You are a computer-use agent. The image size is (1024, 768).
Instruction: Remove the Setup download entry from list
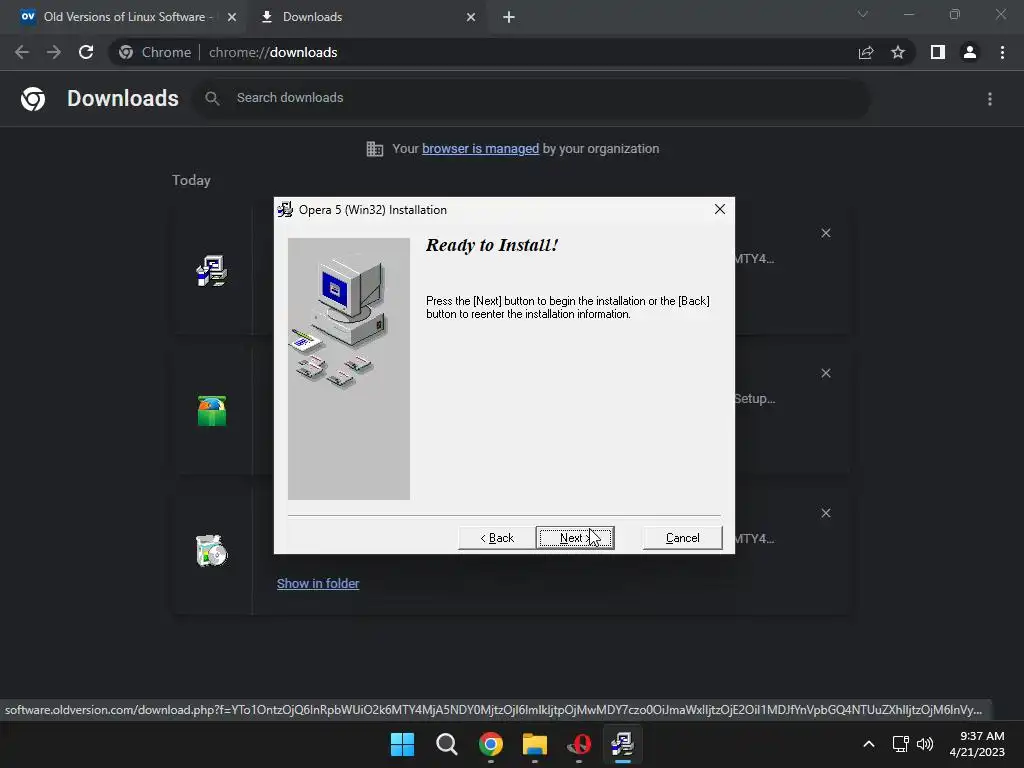(x=825, y=373)
